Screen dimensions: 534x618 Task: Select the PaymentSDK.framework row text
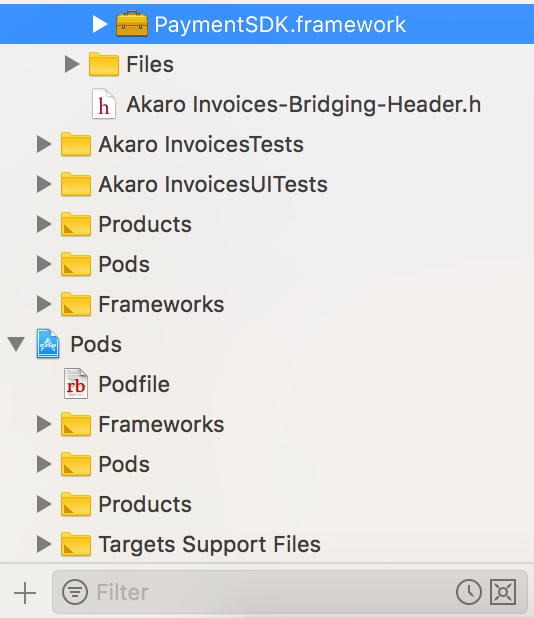tap(280, 24)
